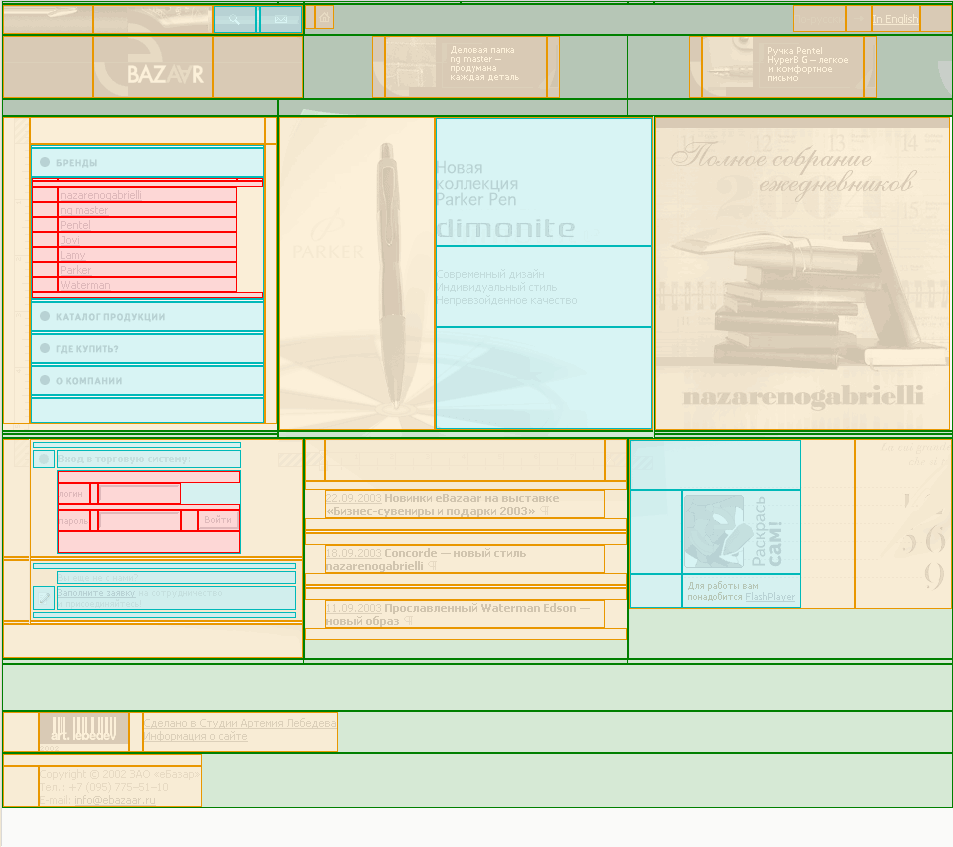Select the Waterman brand link
Viewport: 953px width, 847px height.
click(x=85, y=285)
